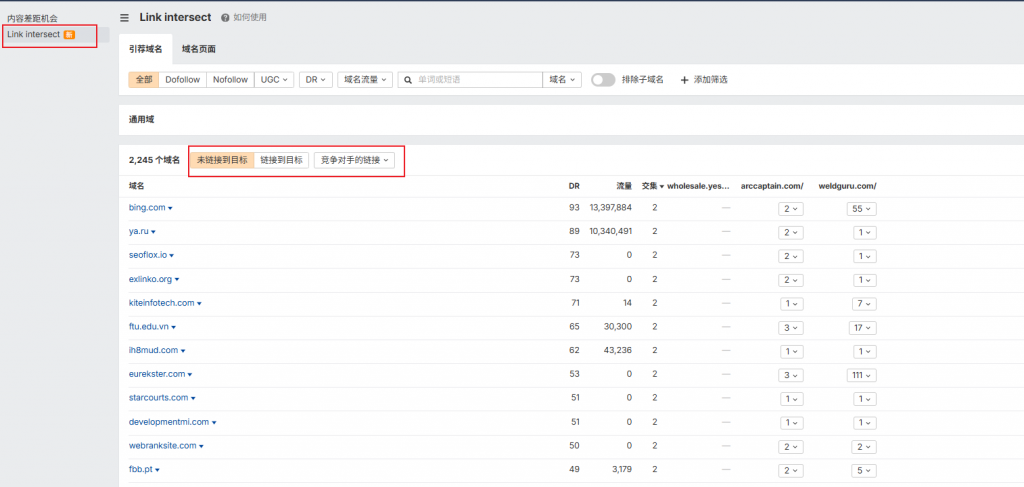Click the sort arrow on 交集 column
The image size is (1024, 487).
point(662,186)
